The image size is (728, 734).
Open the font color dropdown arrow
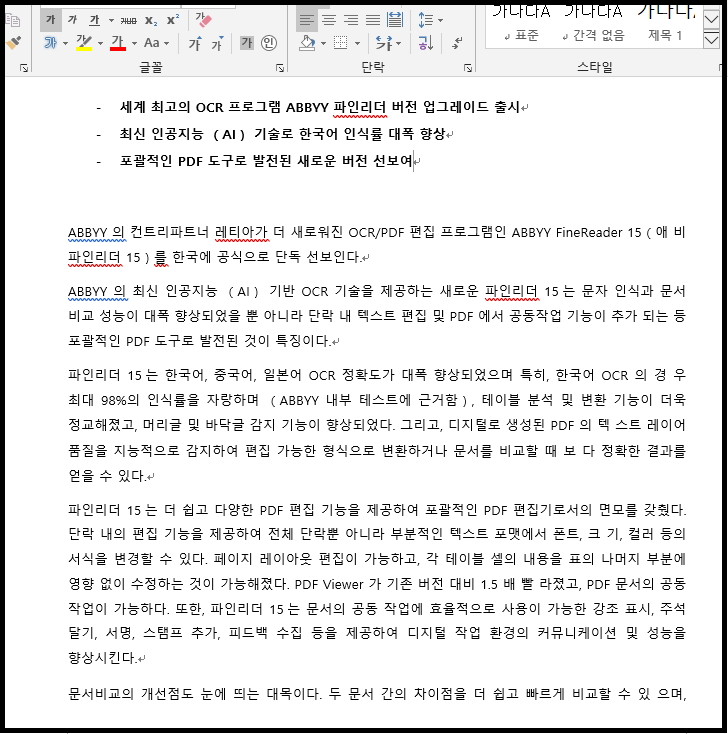[134, 44]
